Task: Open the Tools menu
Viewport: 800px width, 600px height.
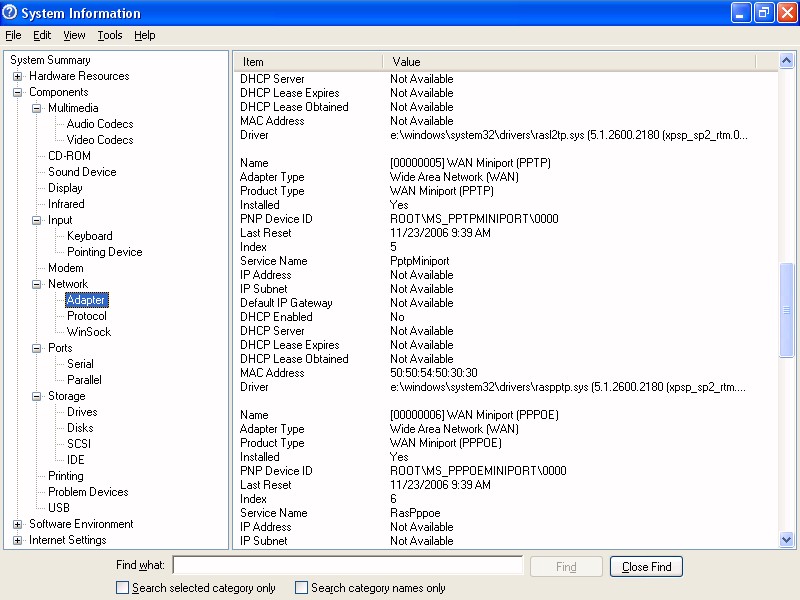Action: tap(110, 35)
